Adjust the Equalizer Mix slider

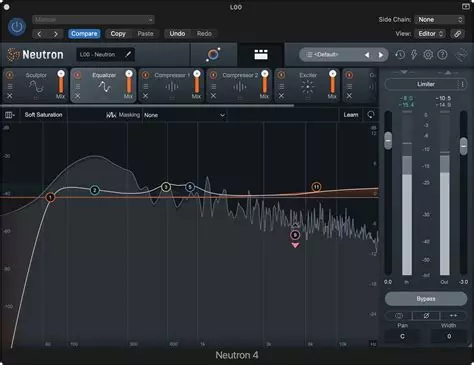coord(129,83)
